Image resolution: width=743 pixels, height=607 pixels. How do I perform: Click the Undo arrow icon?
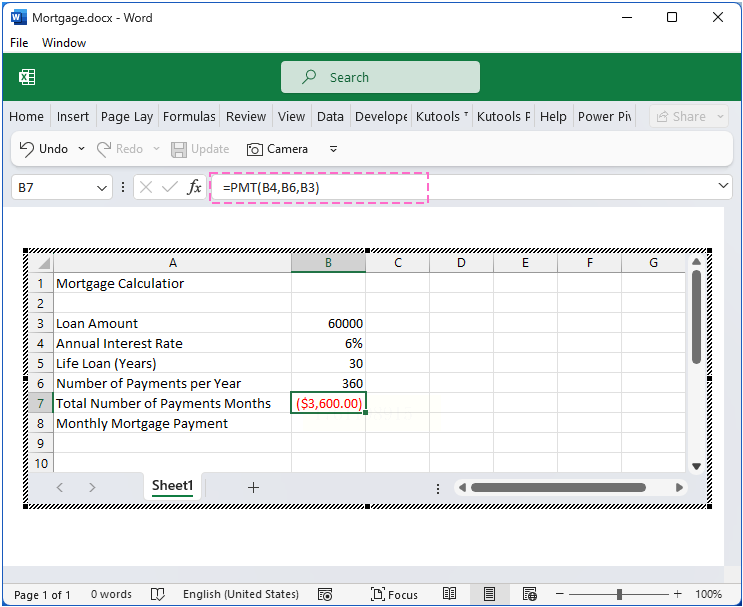(27, 149)
